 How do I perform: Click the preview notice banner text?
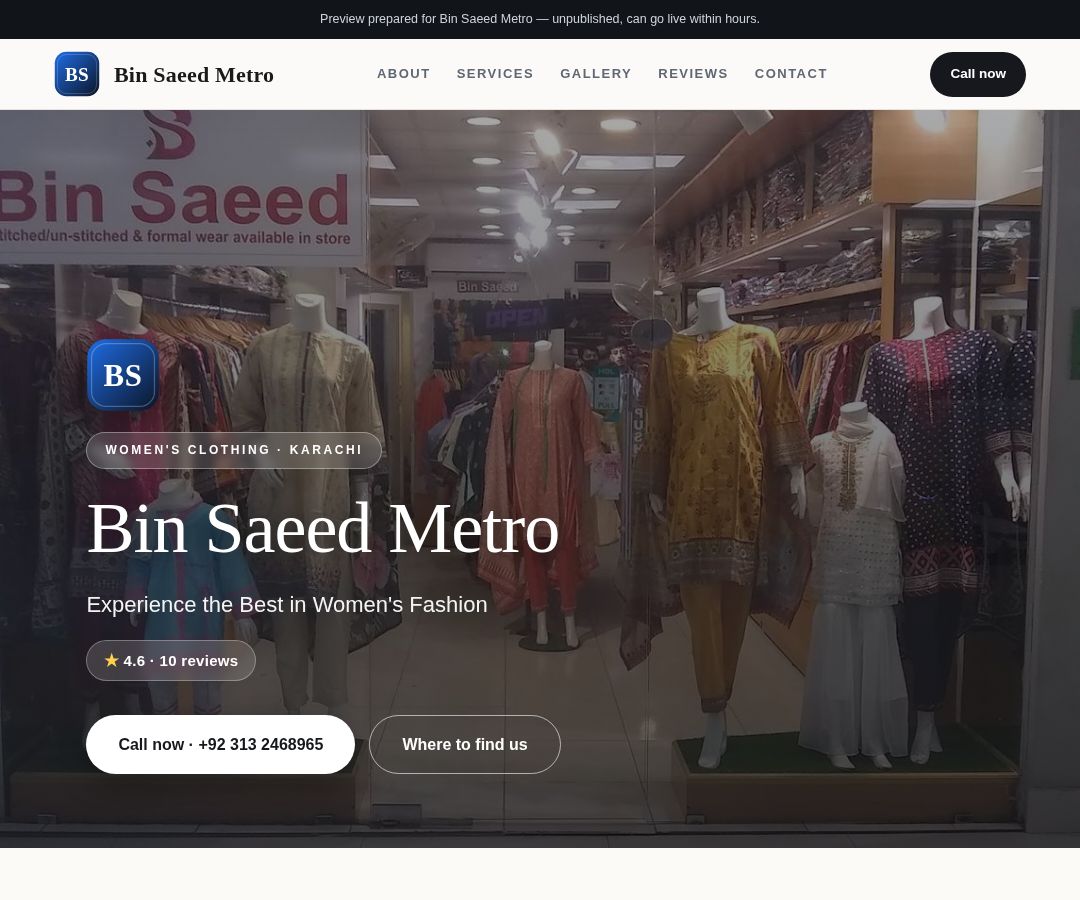click(x=540, y=19)
